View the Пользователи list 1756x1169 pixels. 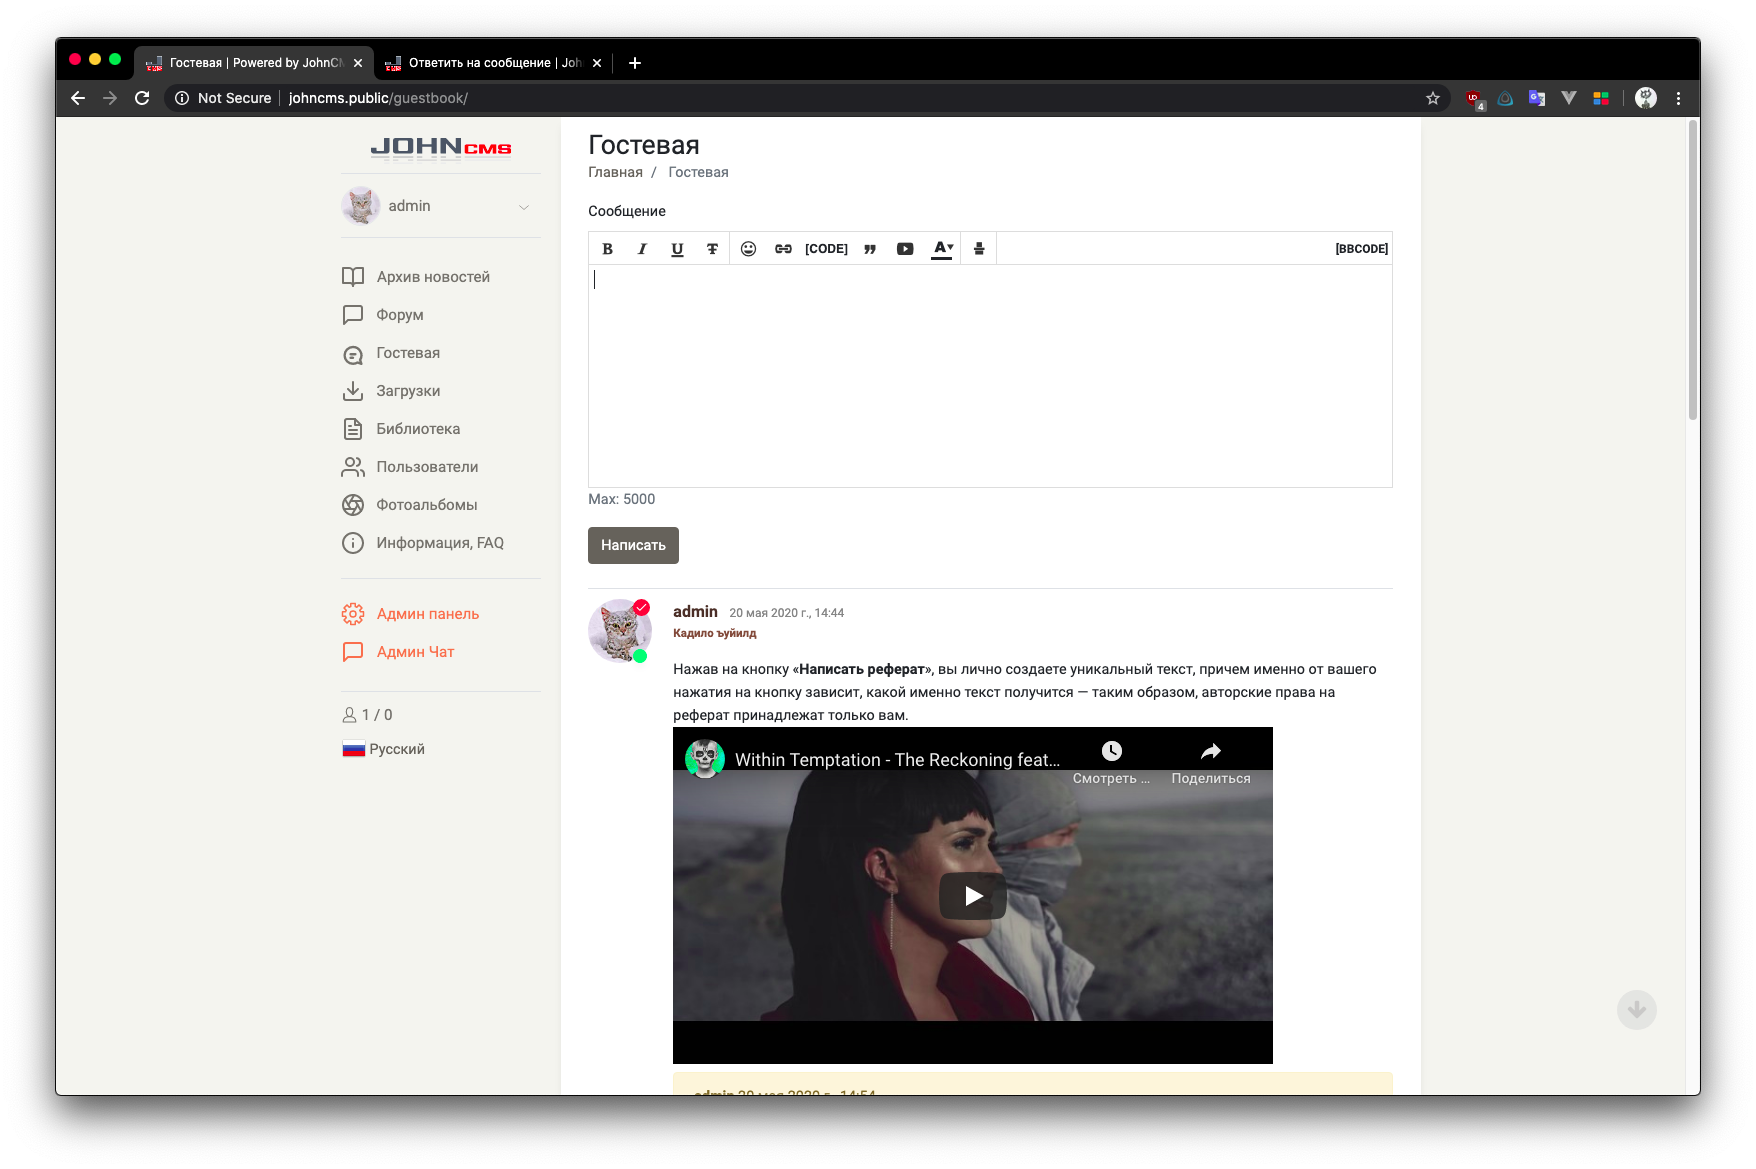click(427, 467)
